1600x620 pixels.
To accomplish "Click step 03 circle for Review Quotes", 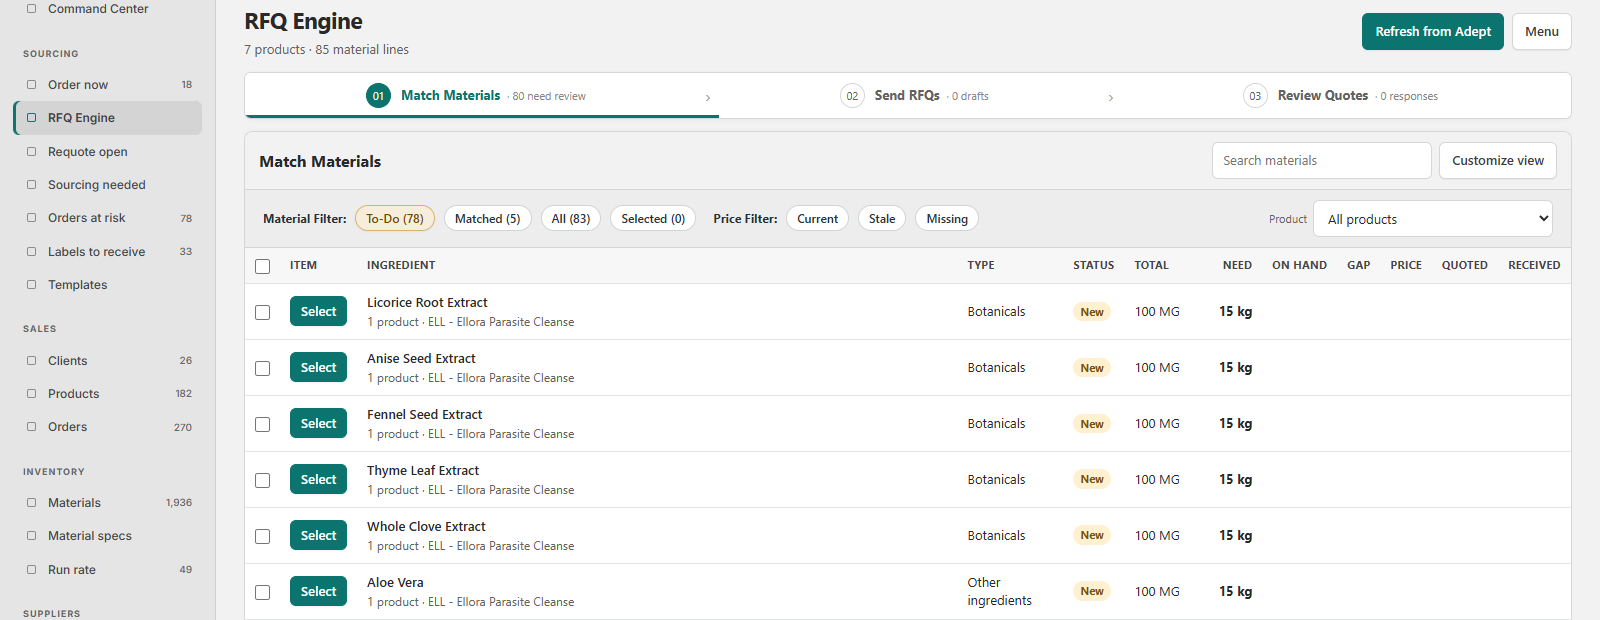I will click(1255, 96).
